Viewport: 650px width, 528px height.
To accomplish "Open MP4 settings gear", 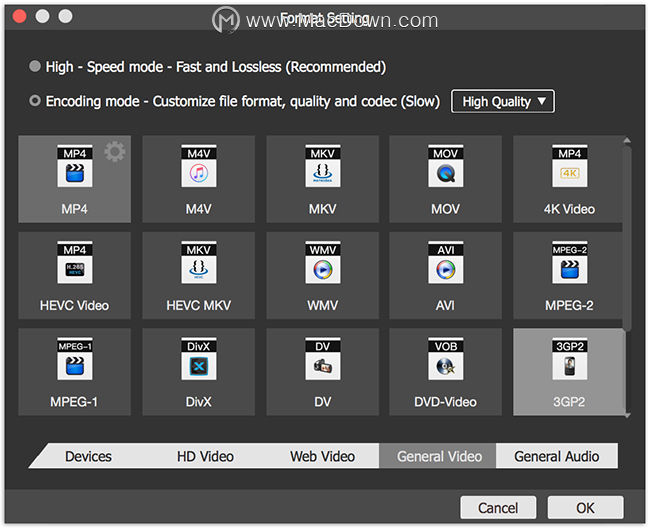I will [x=115, y=152].
